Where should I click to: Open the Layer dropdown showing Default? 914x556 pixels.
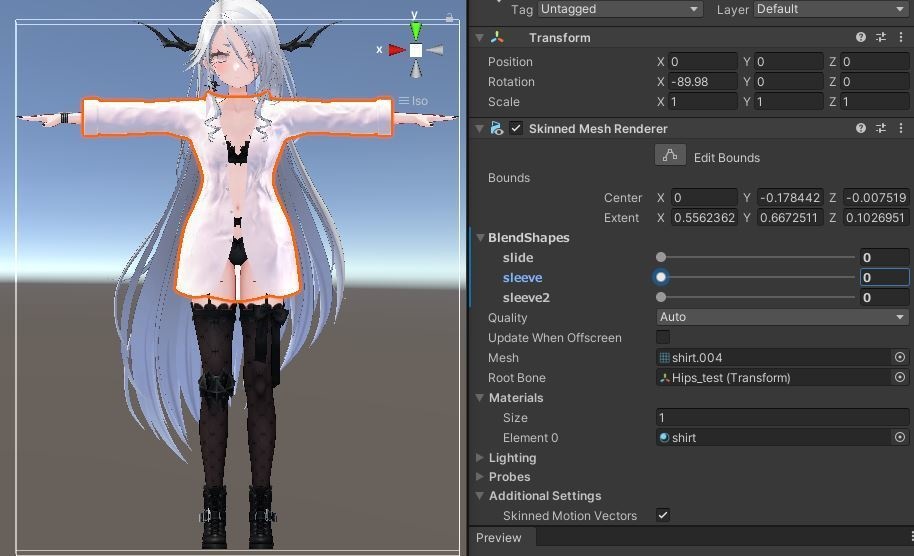[x=831, y=9]
